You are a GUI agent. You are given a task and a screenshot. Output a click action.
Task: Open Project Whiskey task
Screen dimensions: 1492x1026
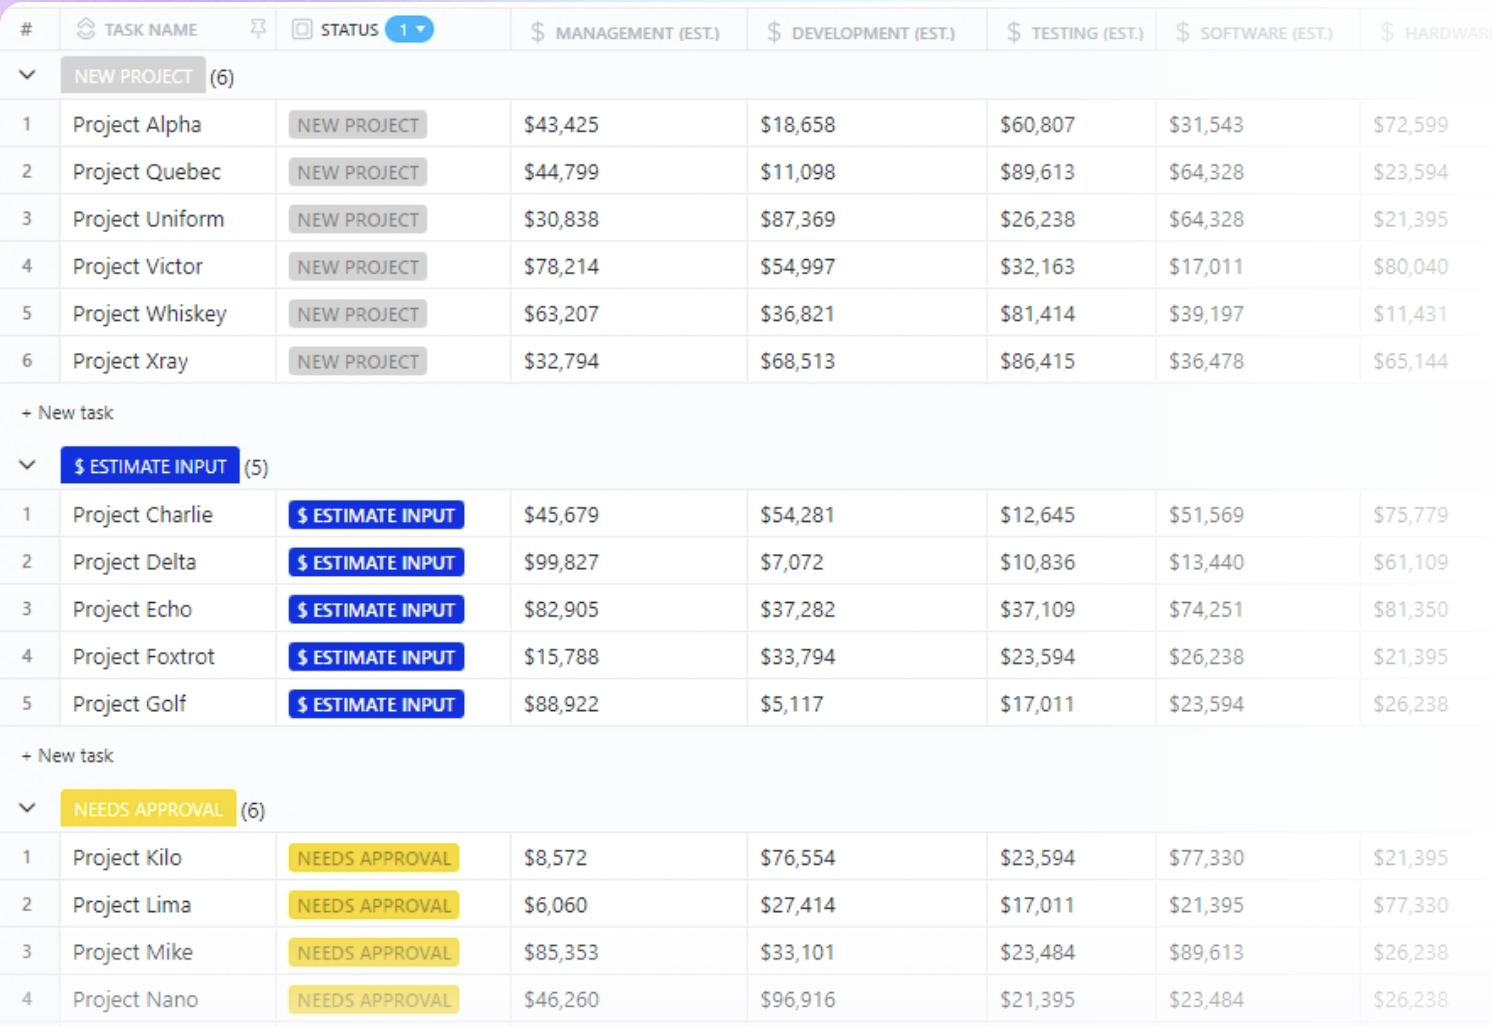click(x=150, y=313)
